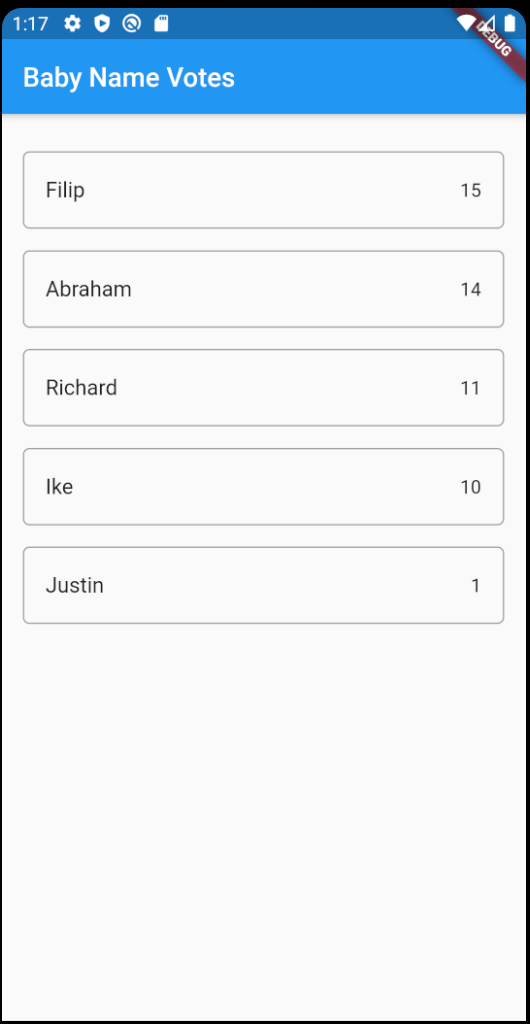Tap the 1:17 clock in status bar
Screen dimensions: 530x1024
tap(31, 25)
